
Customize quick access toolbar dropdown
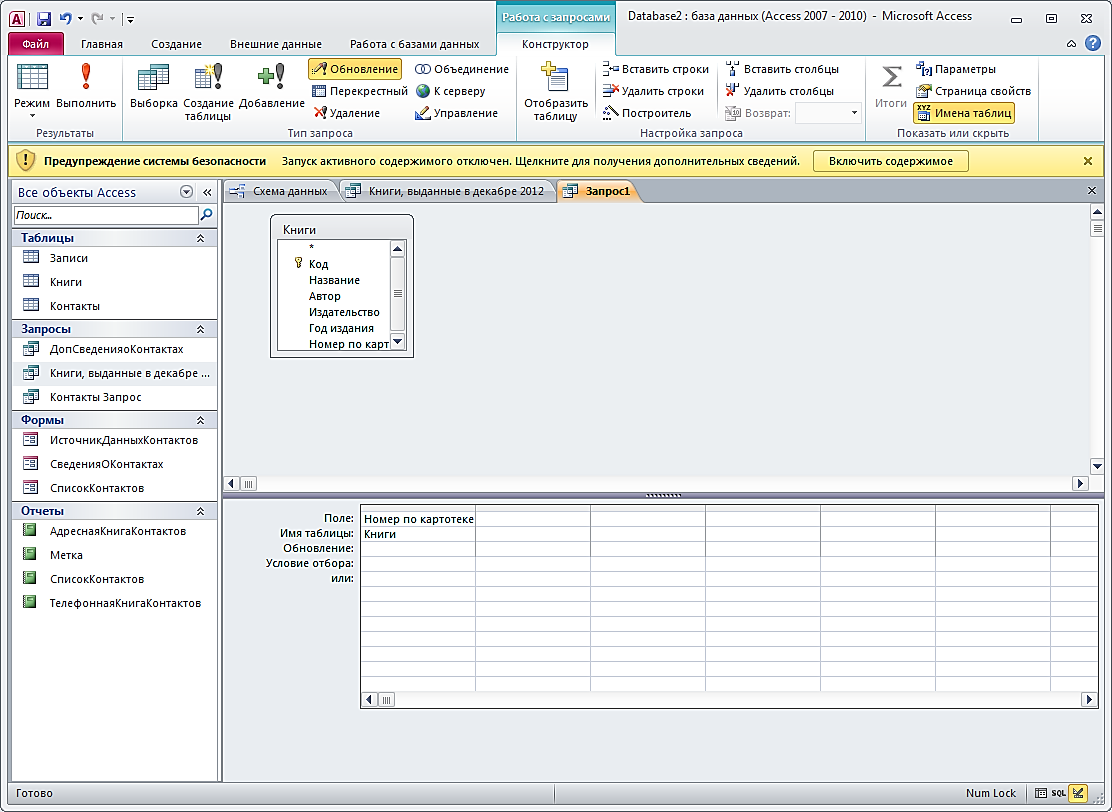(x=130, y=19)
